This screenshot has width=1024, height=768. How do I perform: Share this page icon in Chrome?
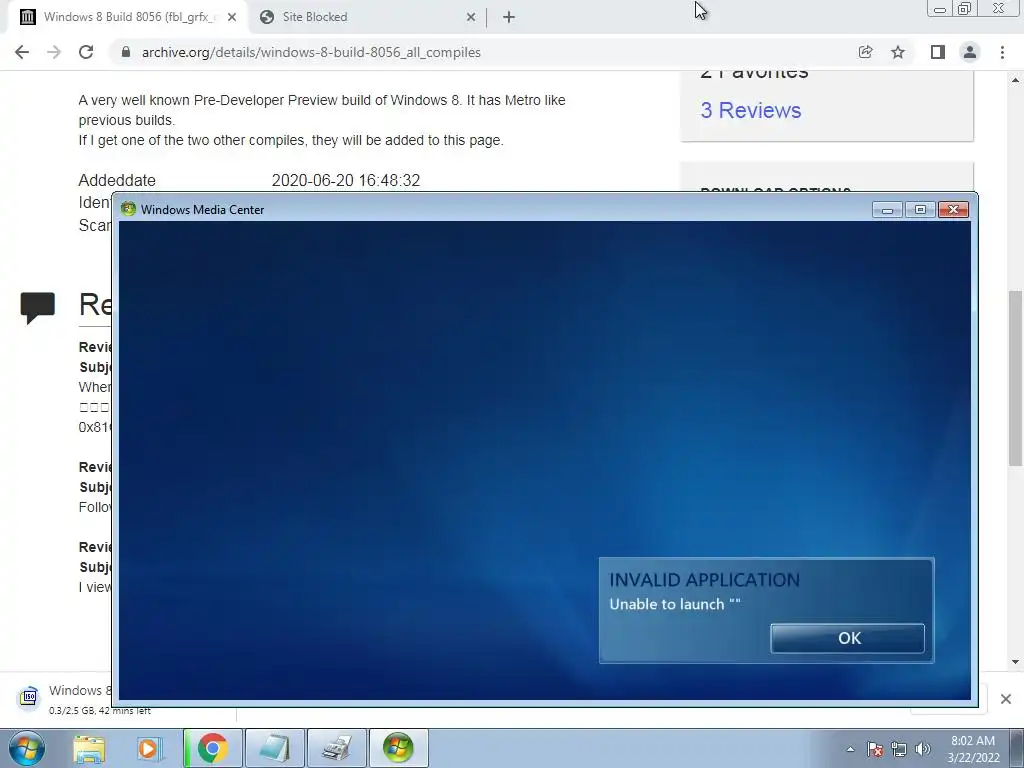tap(865, 52)
